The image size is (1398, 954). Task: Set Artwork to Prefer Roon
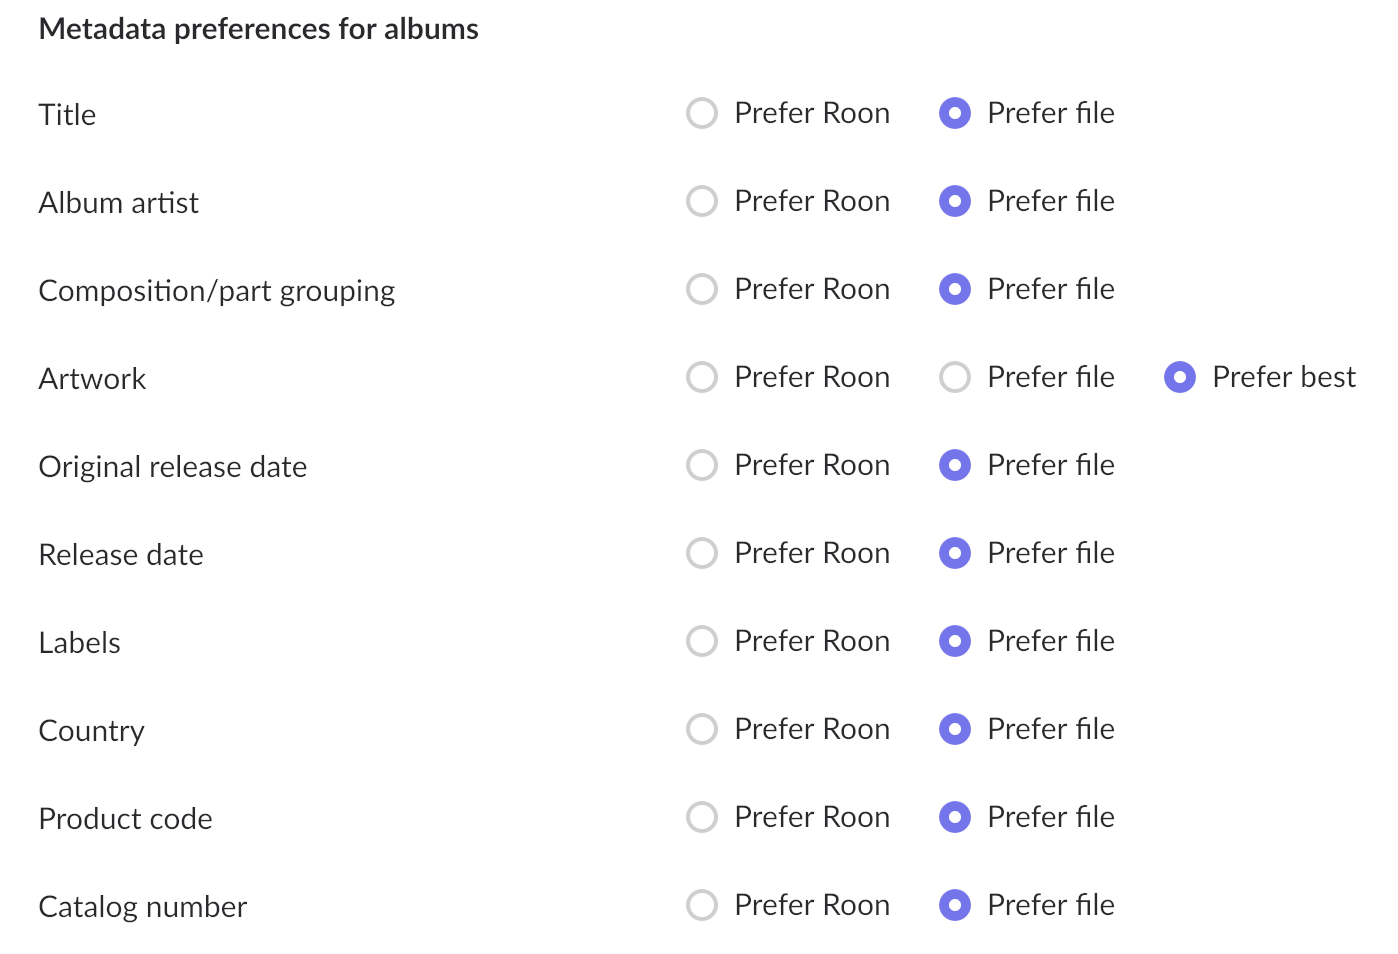[x=702, y=377]
